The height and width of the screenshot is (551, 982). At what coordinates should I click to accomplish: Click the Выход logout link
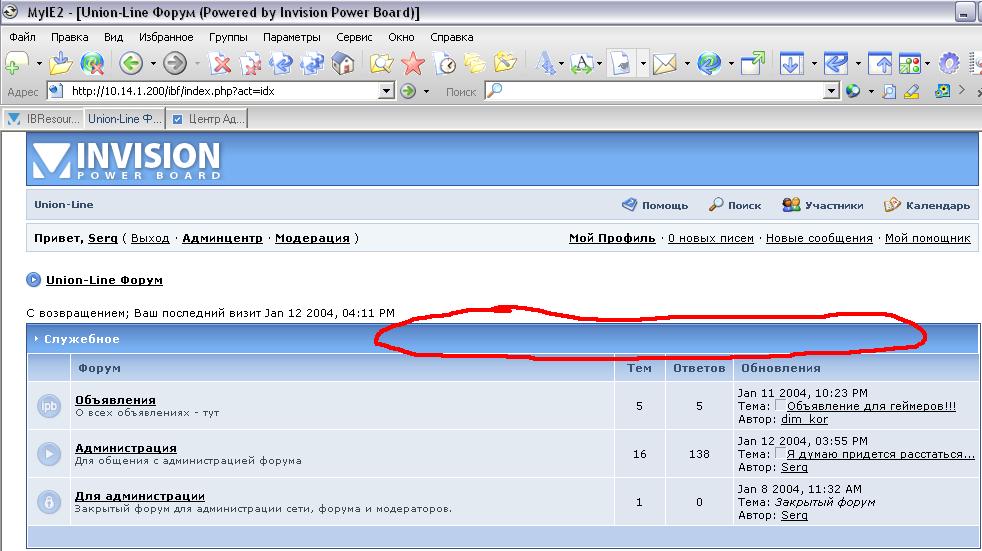(x=150, y=238)
